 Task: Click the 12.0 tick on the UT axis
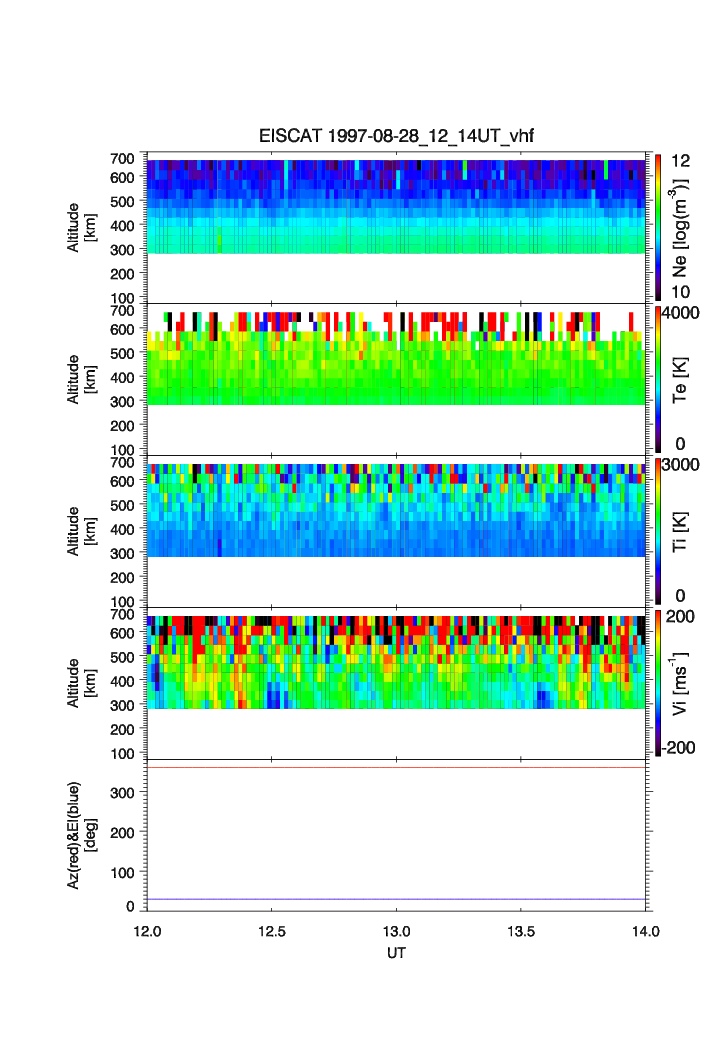147,931
